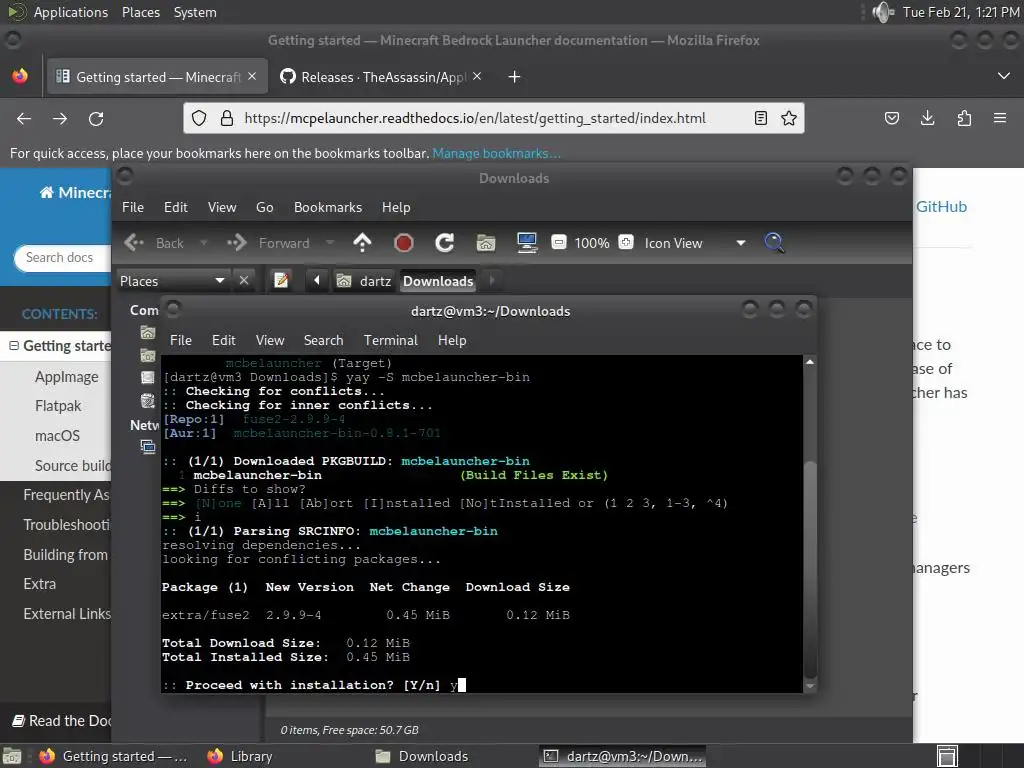Click the 100% zoom level button
This screenshot has height=768, width=1024.
[592, 243]
